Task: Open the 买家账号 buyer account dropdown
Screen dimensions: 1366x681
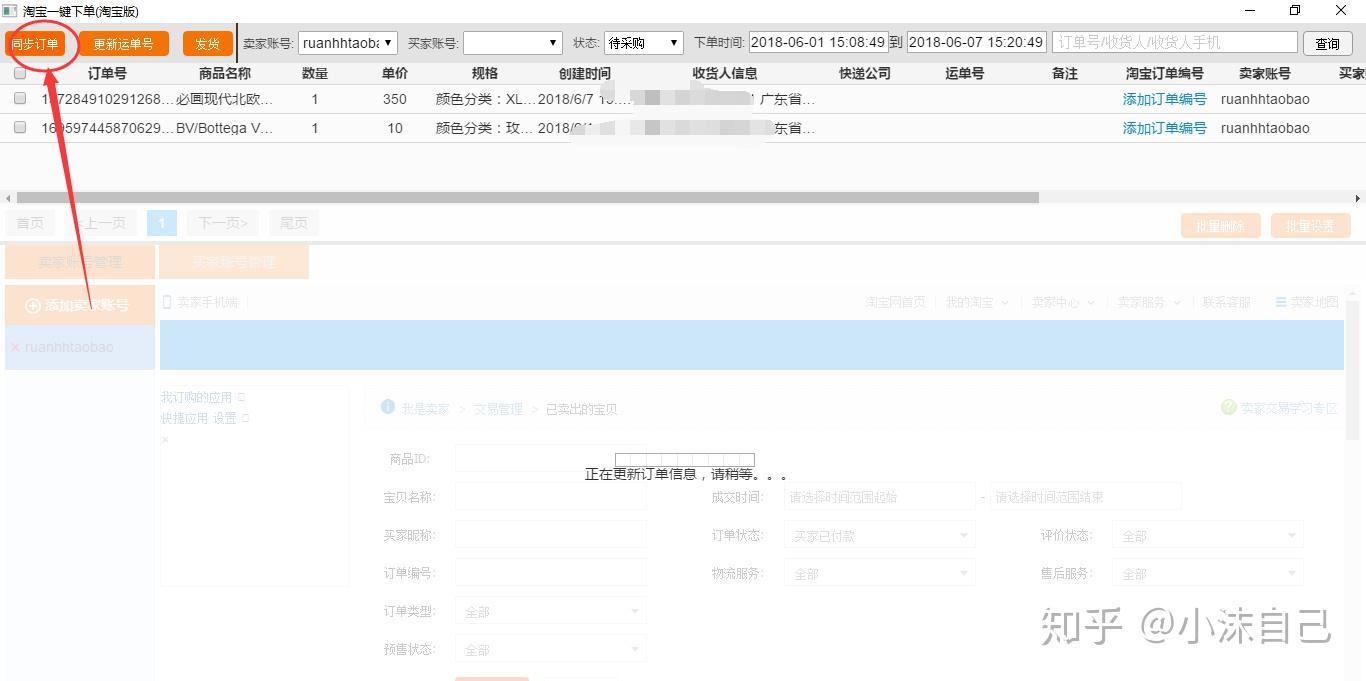Action: (513, 43)
